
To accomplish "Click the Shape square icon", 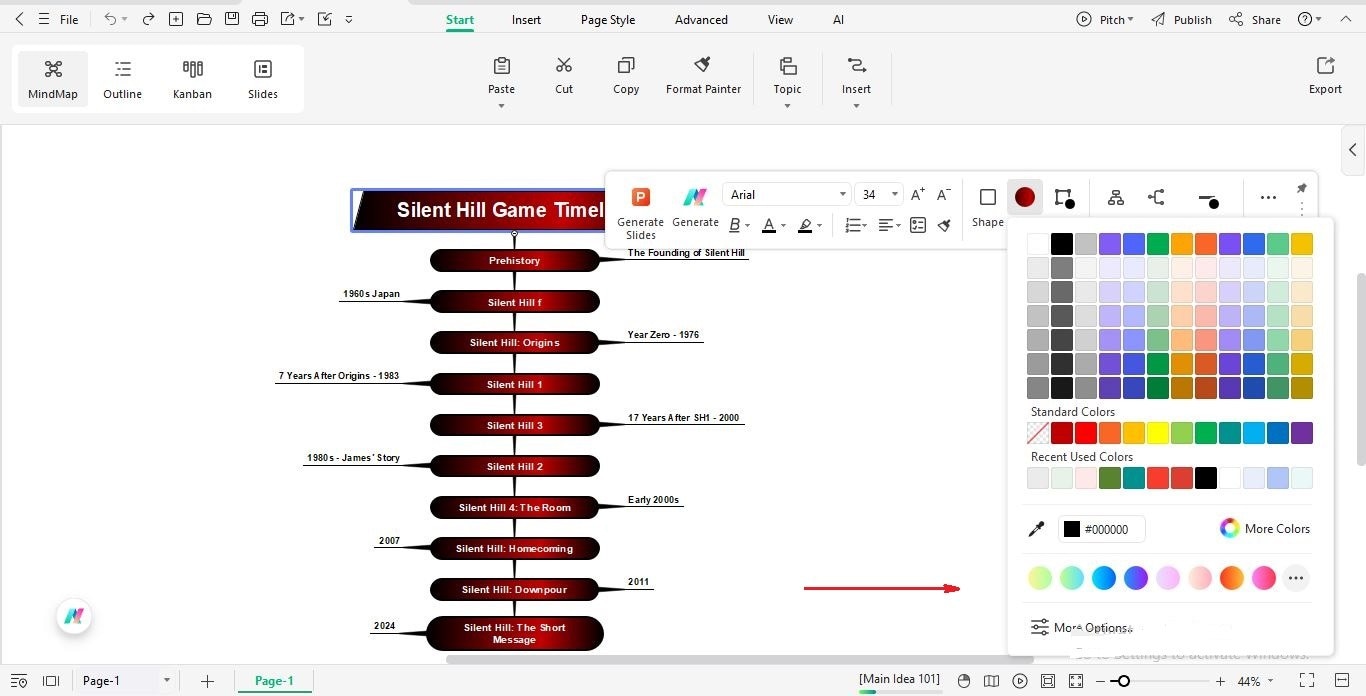I will (x=988, y=197).
